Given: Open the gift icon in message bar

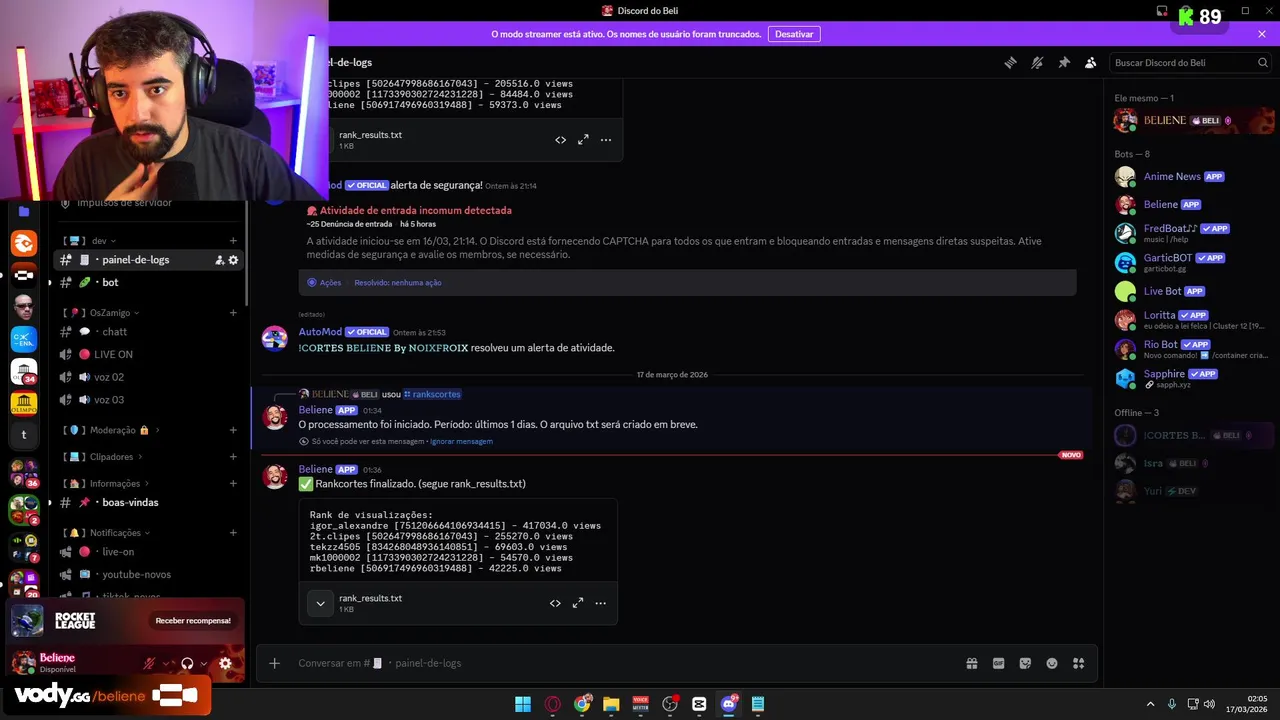Looking at the screenshot, I should 971,663.
